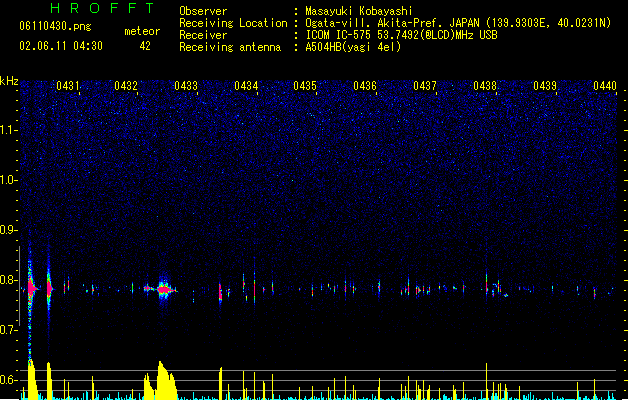629x400 pixels.
Task: Click the 0437 time marker
Action: point(425,85)
